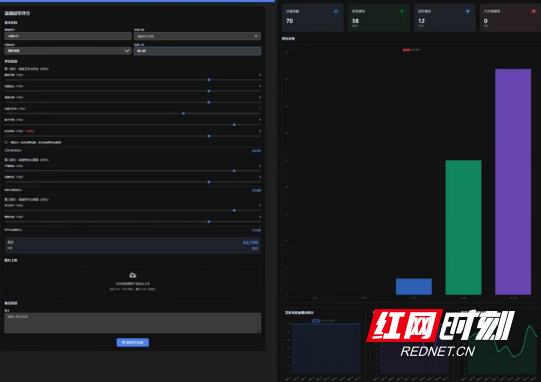541x382 pixels.
Task: Click the first slider handle in section three
Action: 234,210
